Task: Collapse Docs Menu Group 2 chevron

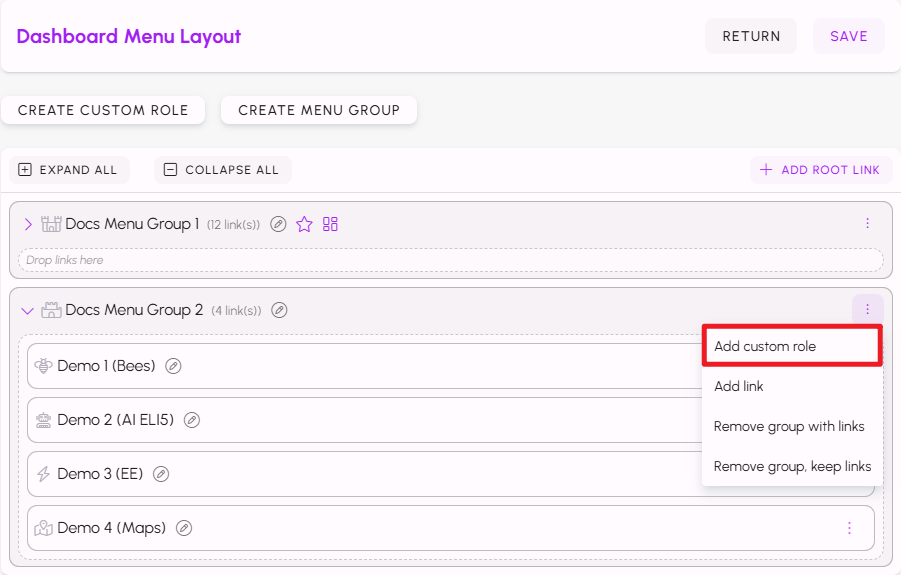Action: click(28, 310)
